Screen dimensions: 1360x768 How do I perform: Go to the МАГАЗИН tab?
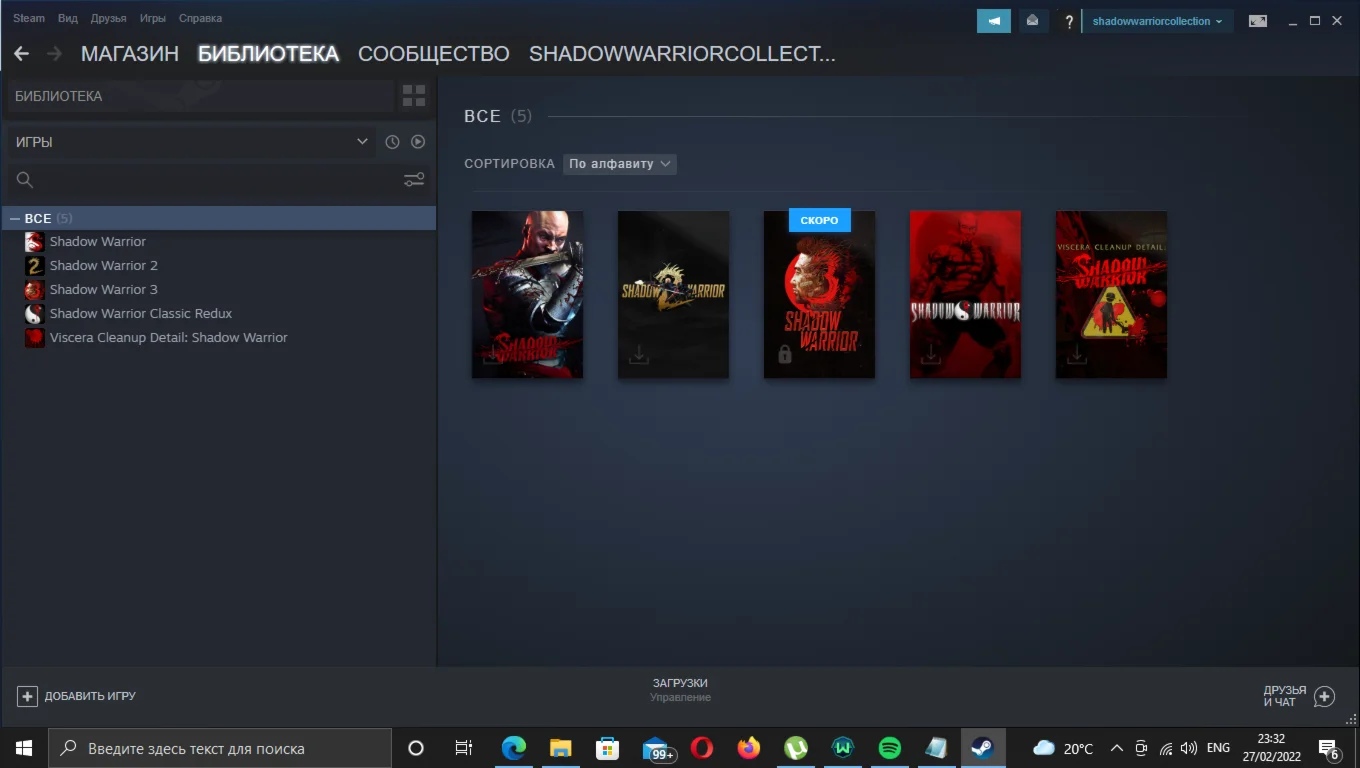(x=130, y=54)
